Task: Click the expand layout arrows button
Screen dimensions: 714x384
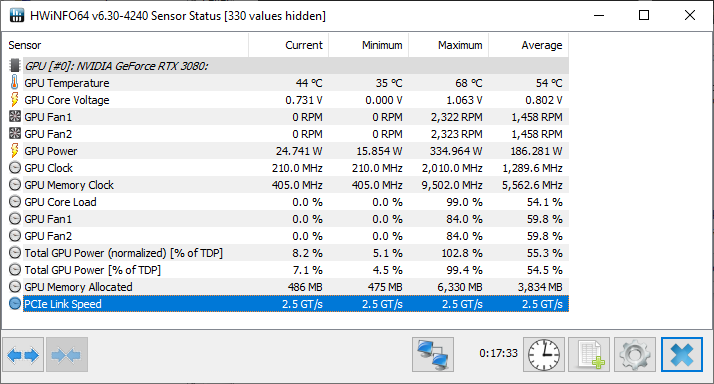Action: click(23, 354)
